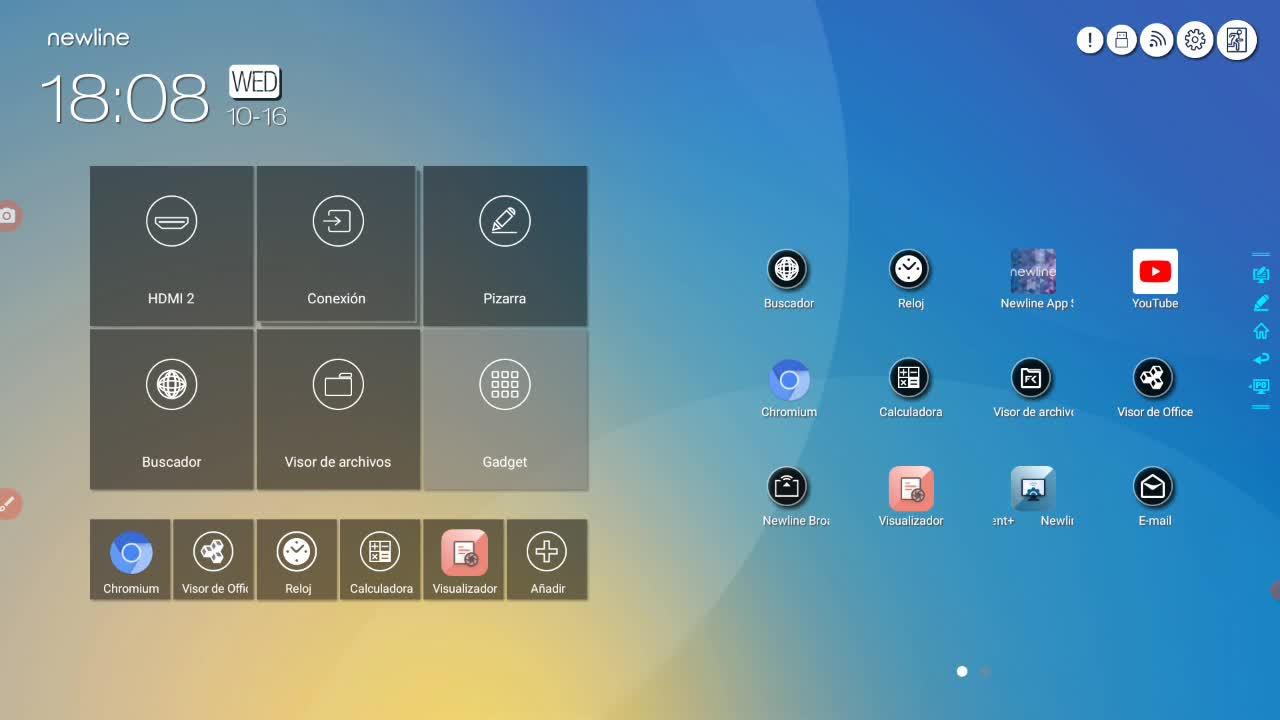Open Visualizador shortcut in bottom bar
Image resolution: width=1280 pixels, height=720 pixels.
tap(464, 559)
